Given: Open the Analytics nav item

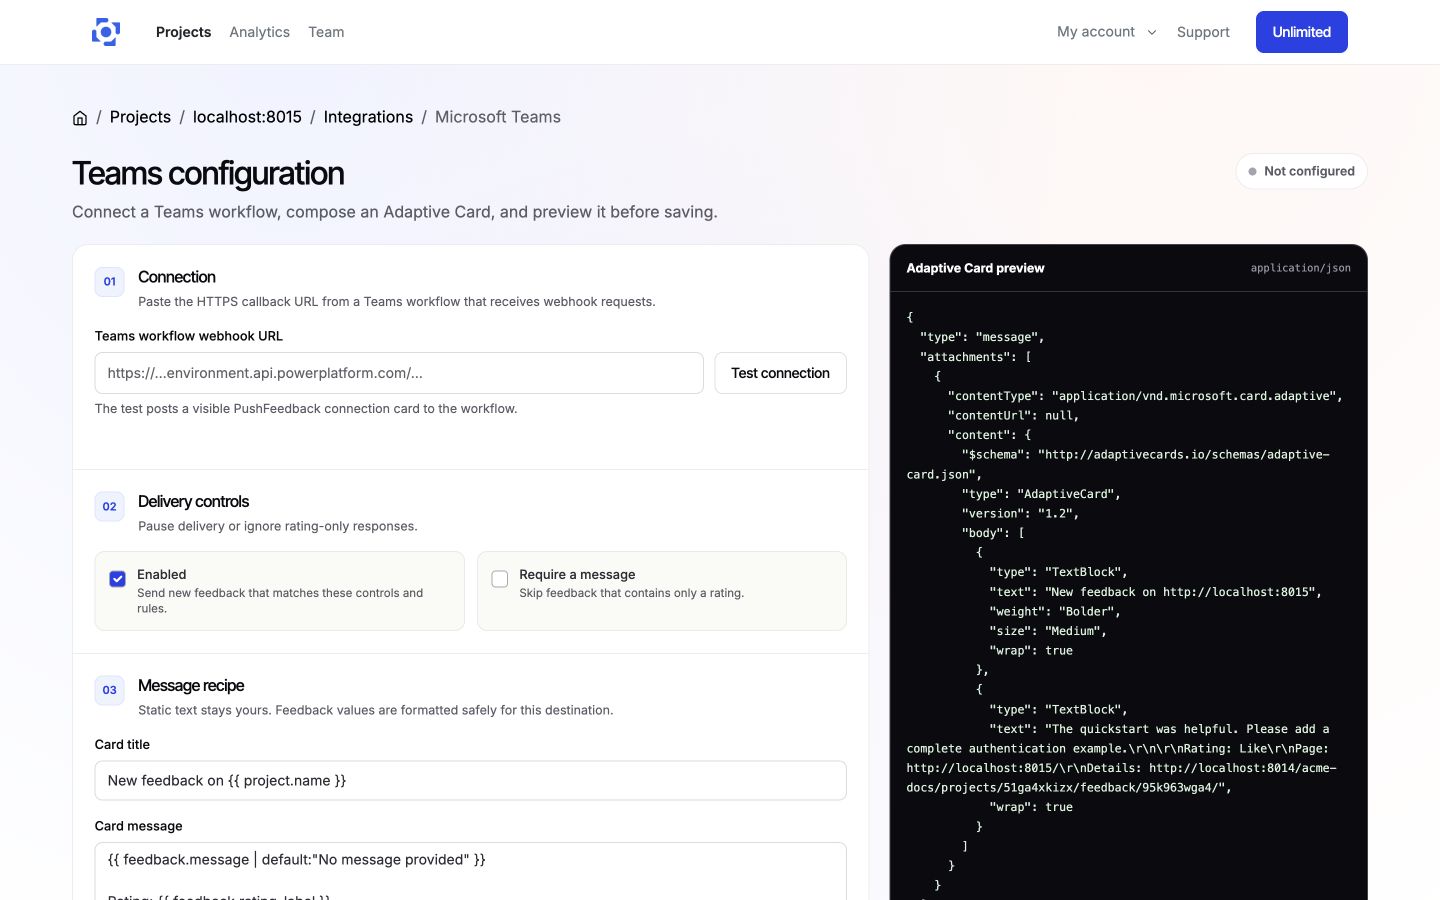Looking at the screenshot, I should point(259,32).
